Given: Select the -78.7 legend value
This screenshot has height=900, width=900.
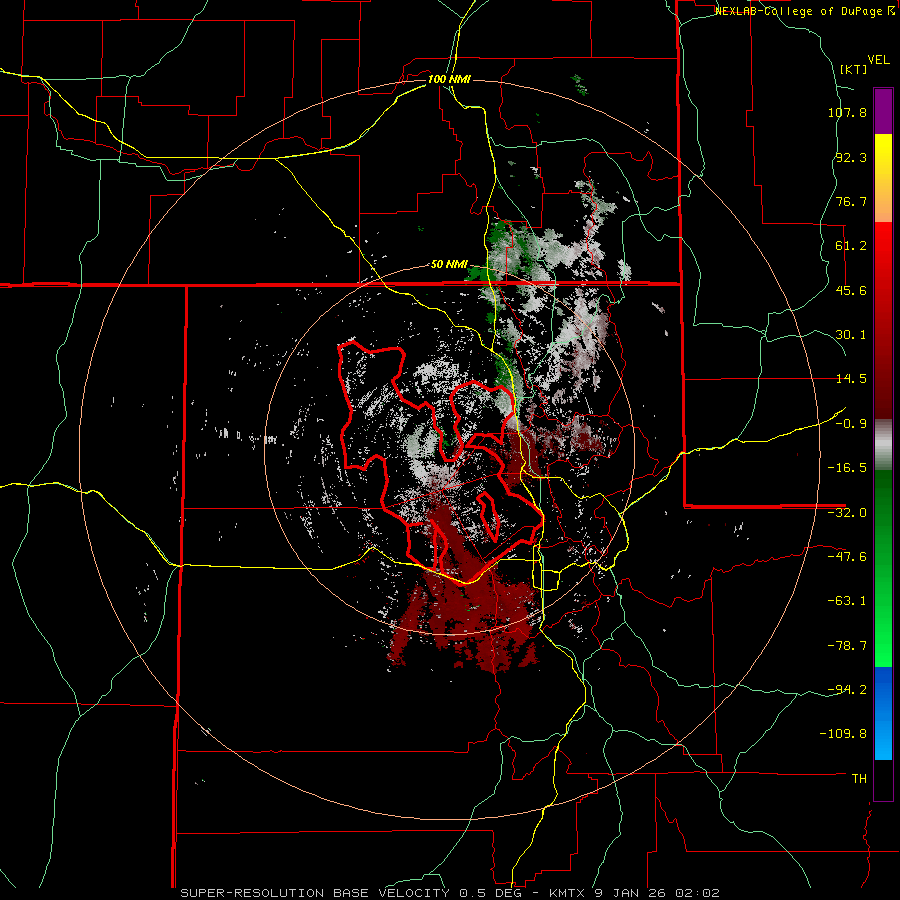Looking at the screenshot, I should click(847, 646).
